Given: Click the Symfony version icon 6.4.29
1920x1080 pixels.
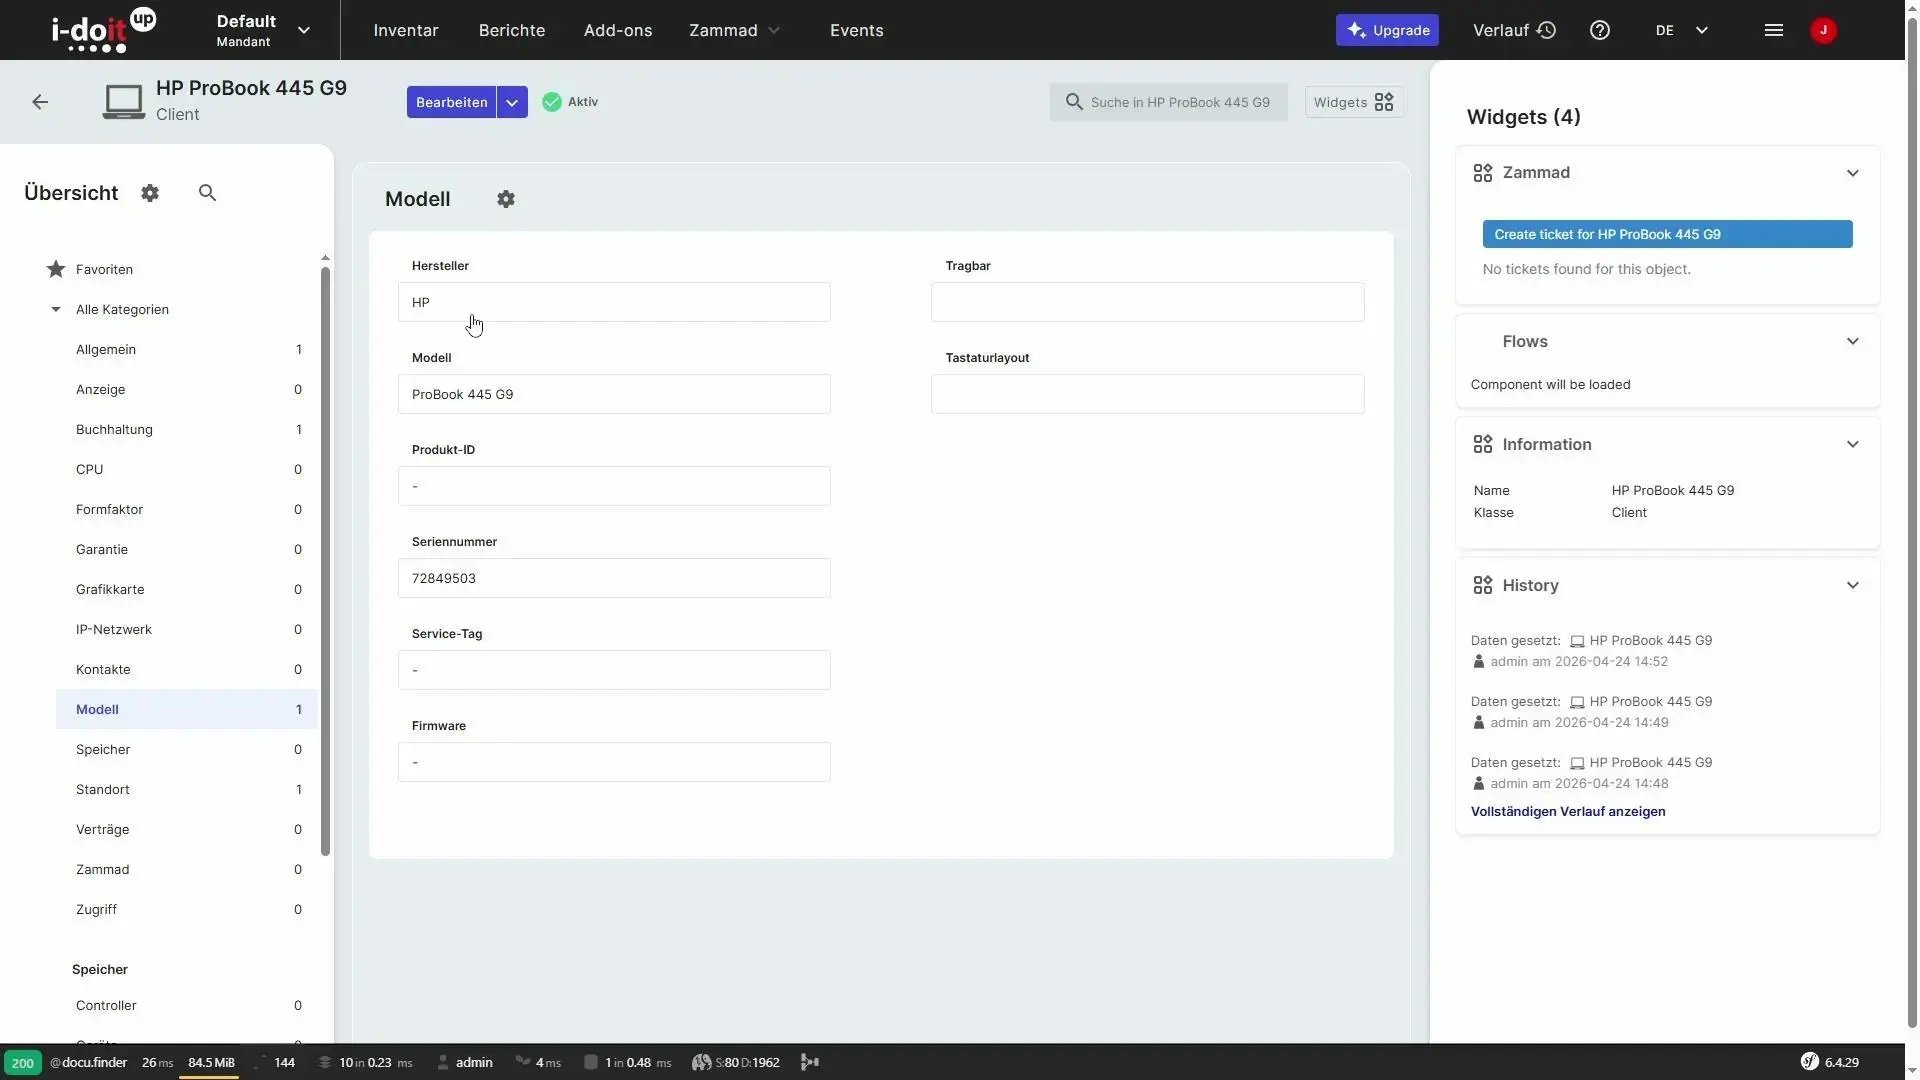Looking at the screenshot, I should 1810,1062.
